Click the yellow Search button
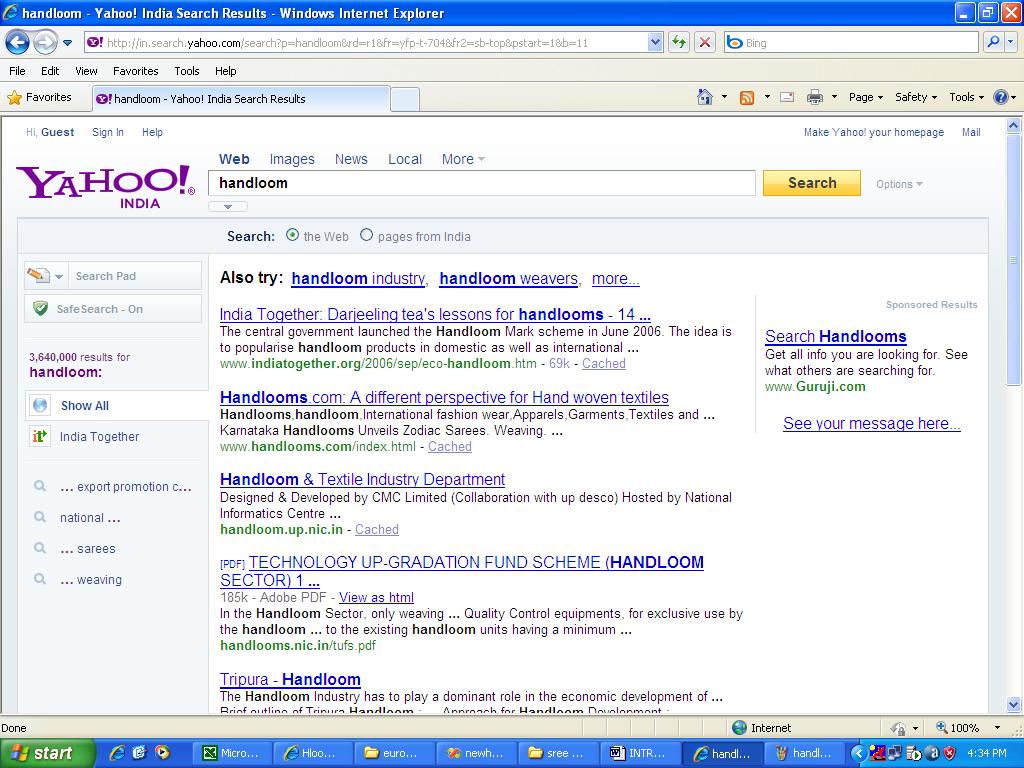This screenshot has height=768, width=1024. click(x=812, y=183)
